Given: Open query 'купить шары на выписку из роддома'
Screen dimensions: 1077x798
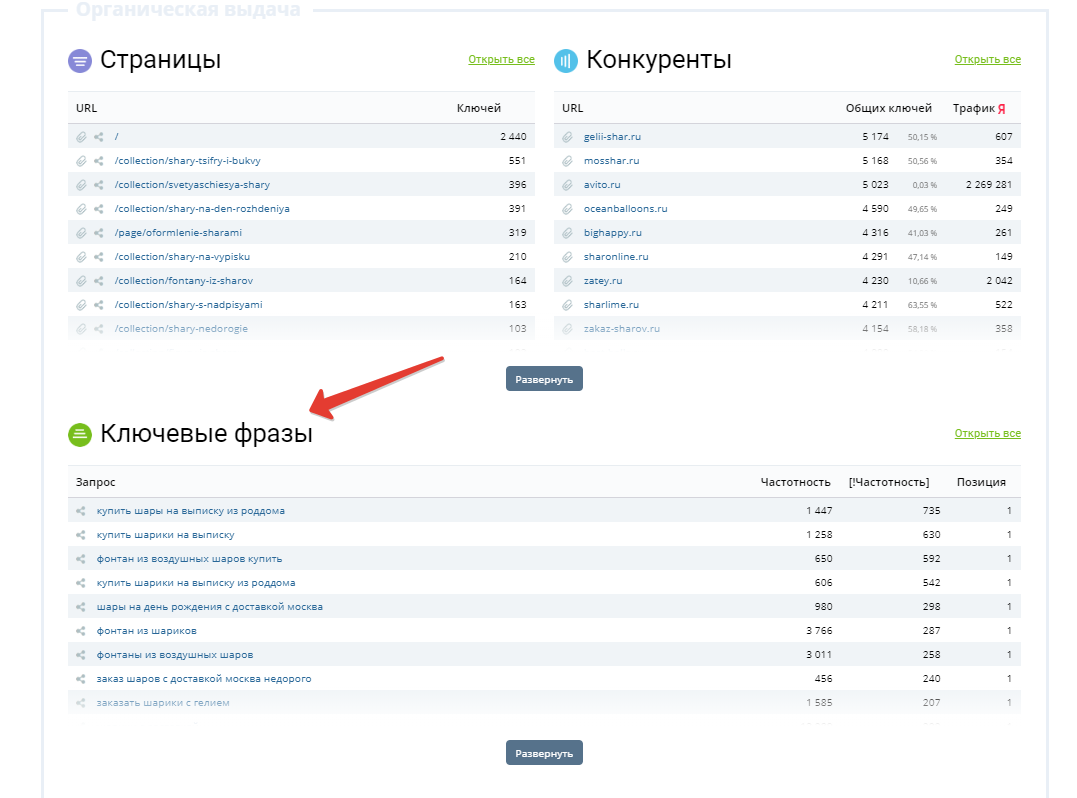Looking at the screenshot, I should [x=190, y=511].
